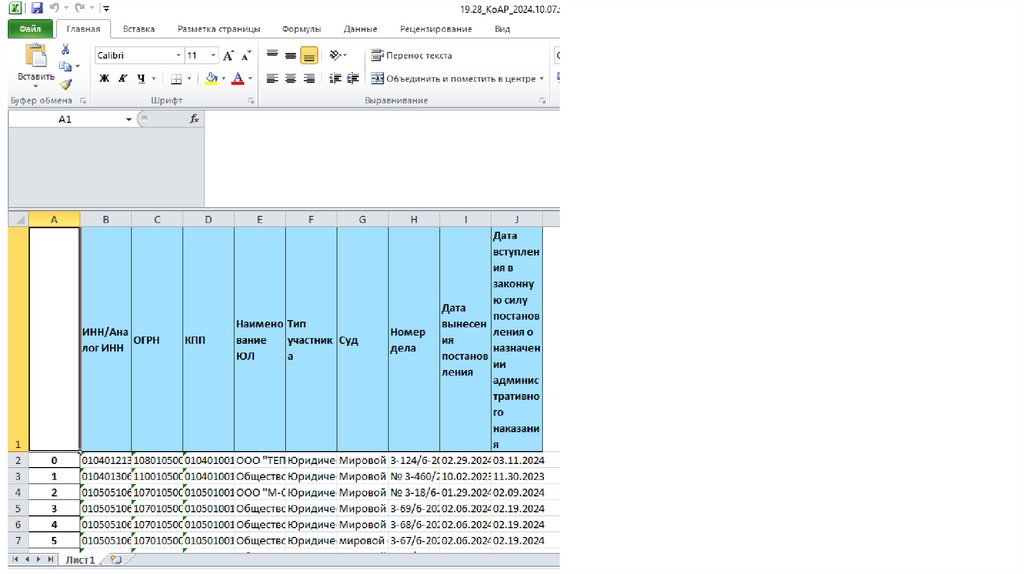Open the Copy dropdown arrow

pos(78,67)
